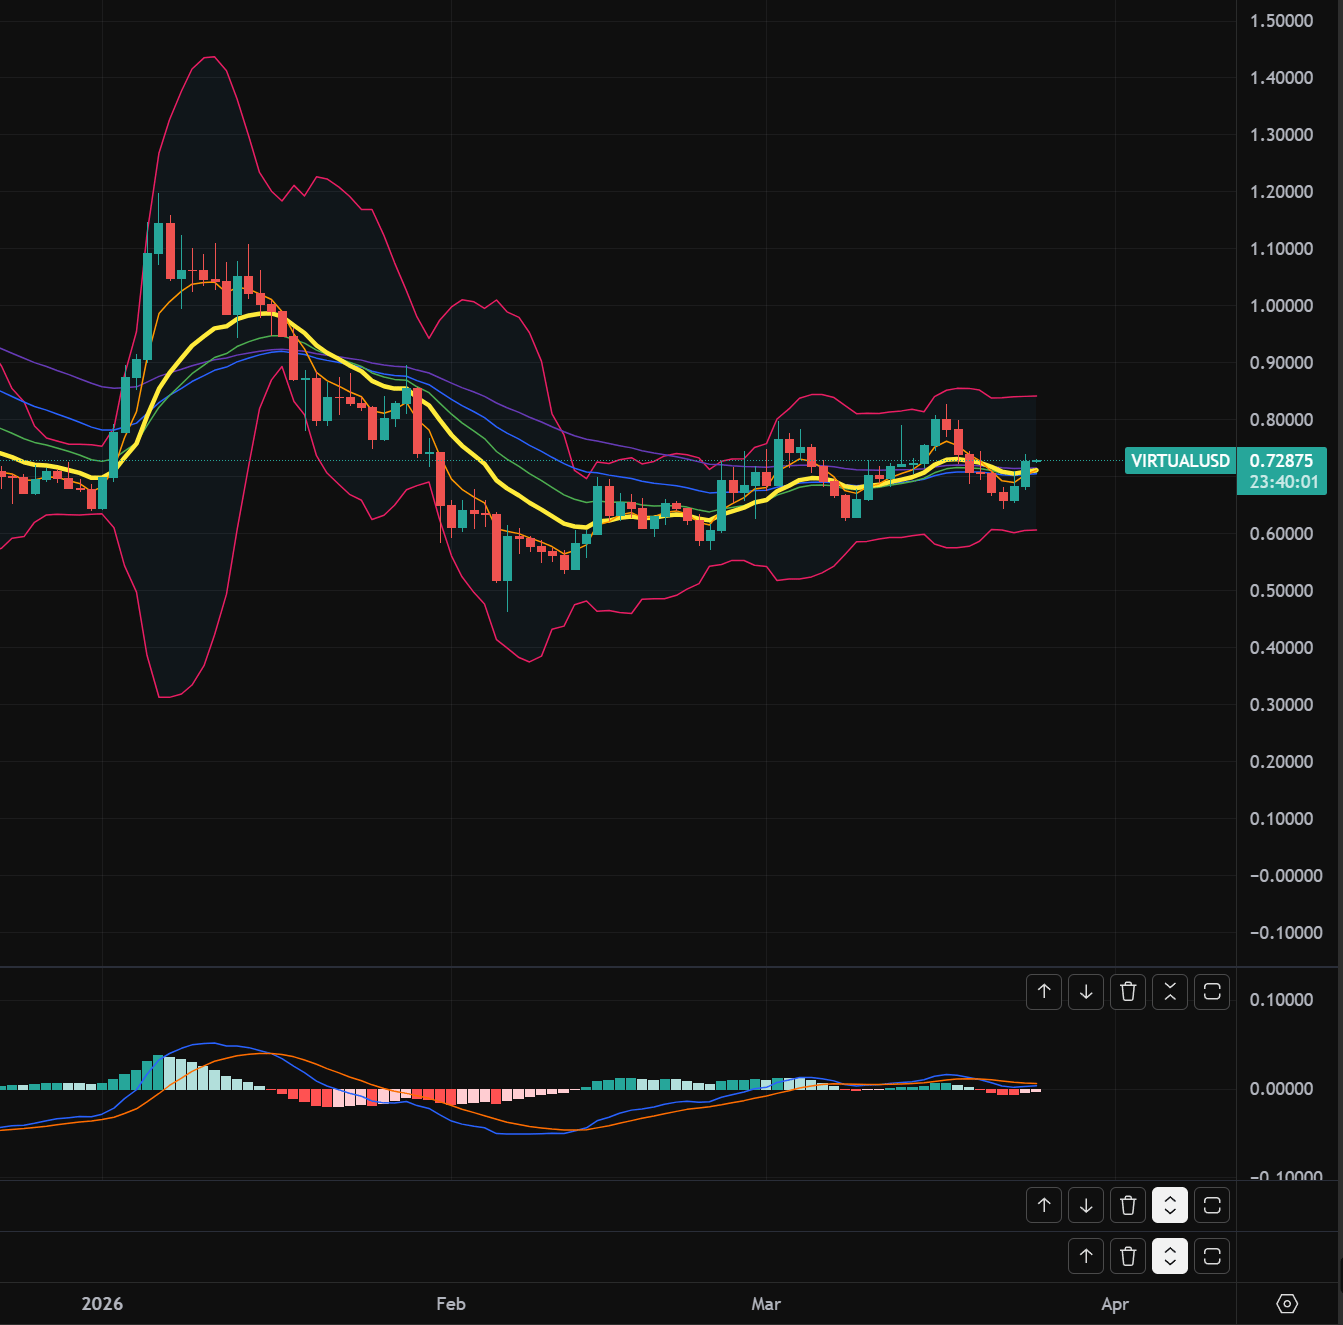Maximize the MACD pane

point(1212,991)
